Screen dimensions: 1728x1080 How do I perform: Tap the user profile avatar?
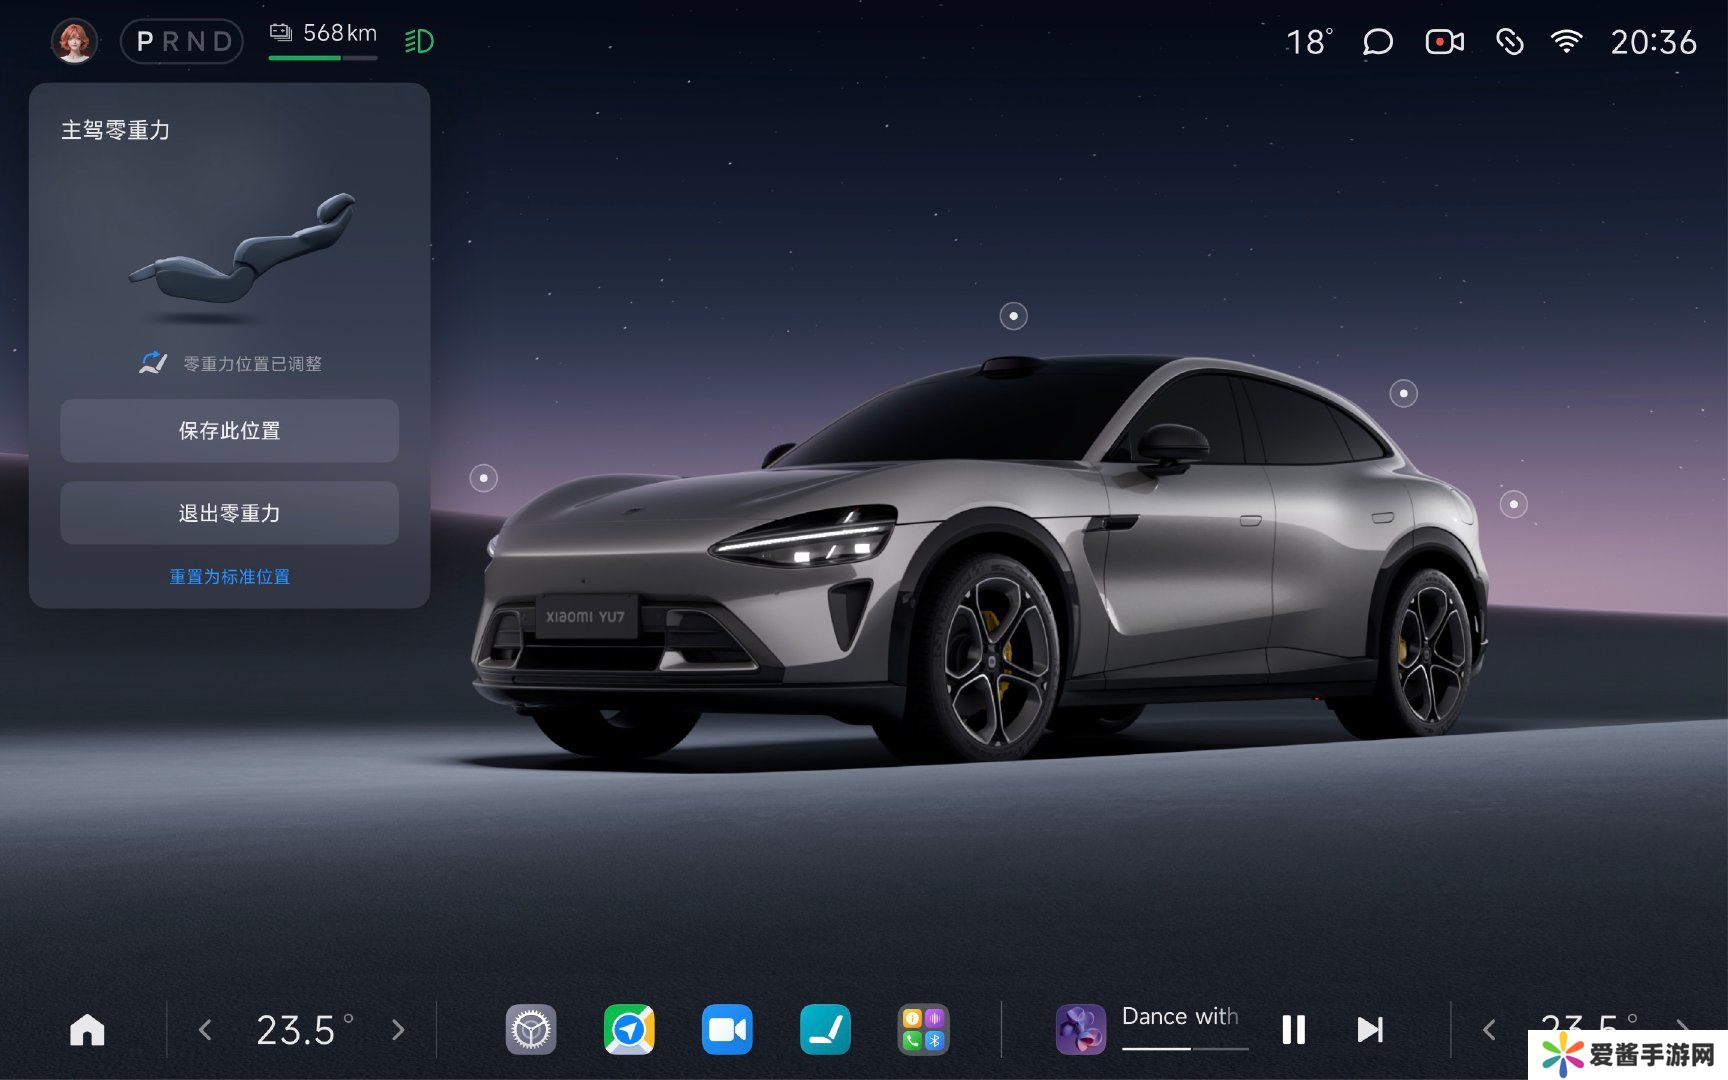point(74,42)
